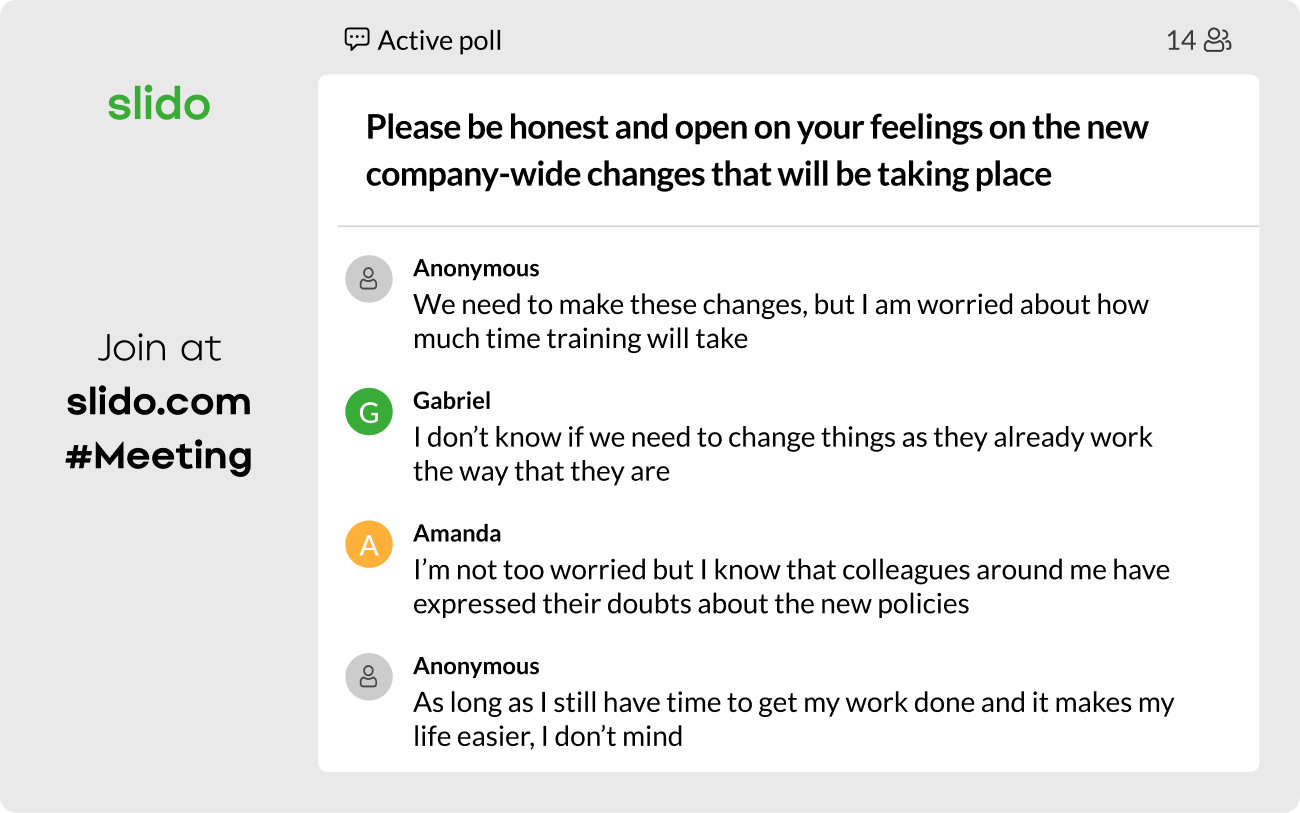The width and height of the screenshot is (1300, 813).
Task: Click Amanda's orange A avatar
Action: [368, 545]
